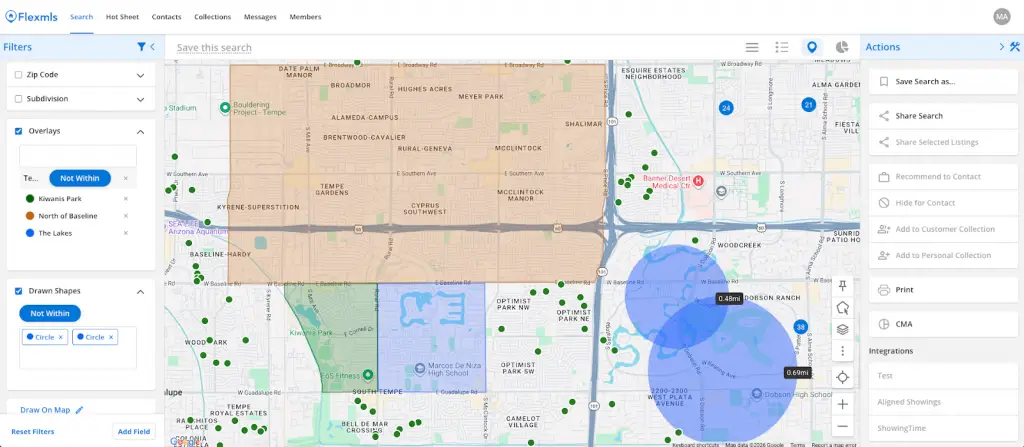Open the ShowingTime integration
Viewport: 1024px width, 447px height.
943,428
